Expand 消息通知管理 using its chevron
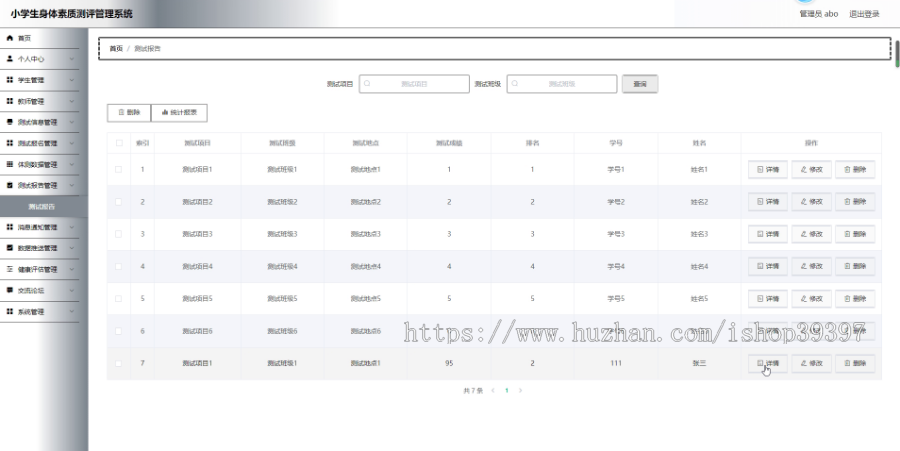 72,227
